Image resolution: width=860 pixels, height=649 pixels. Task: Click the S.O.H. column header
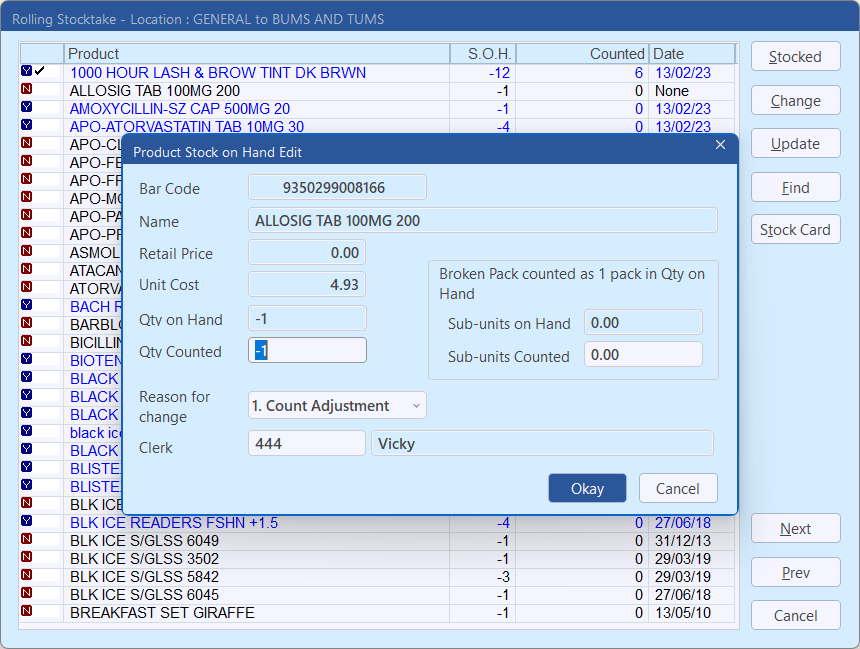(x=482, y=54)
